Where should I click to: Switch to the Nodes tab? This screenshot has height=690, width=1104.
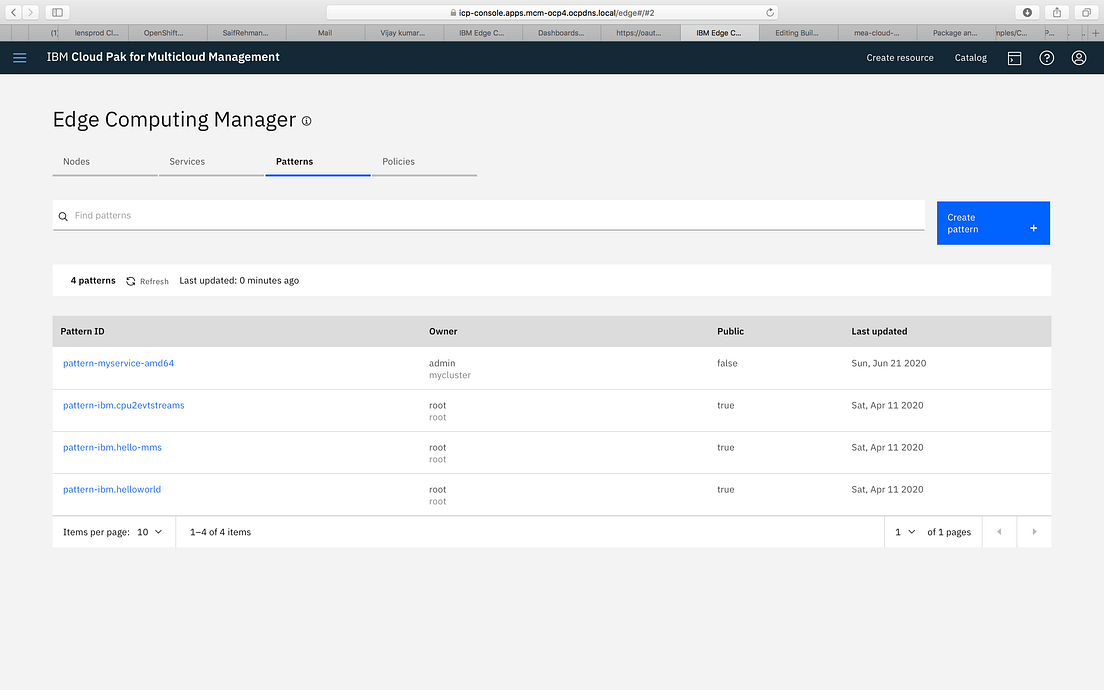pos(76,161)
